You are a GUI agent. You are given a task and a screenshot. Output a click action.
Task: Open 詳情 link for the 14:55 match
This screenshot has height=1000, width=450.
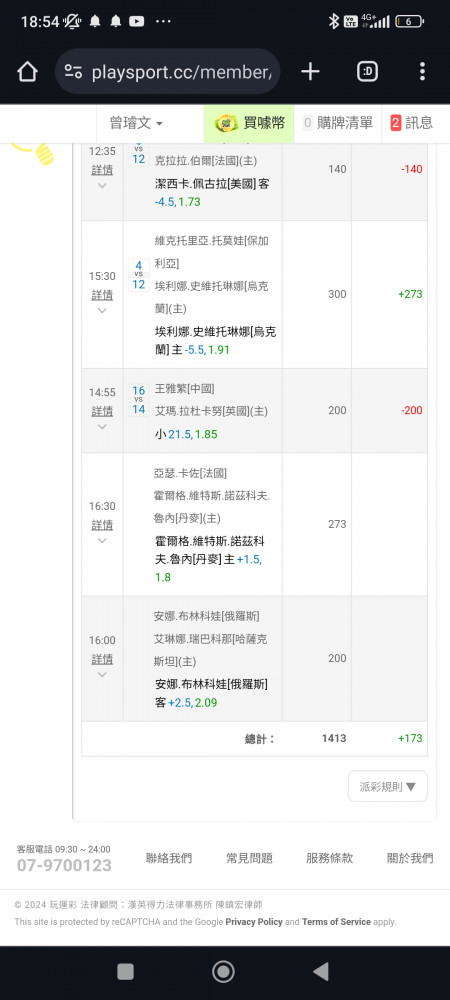[x=102, y=411]
